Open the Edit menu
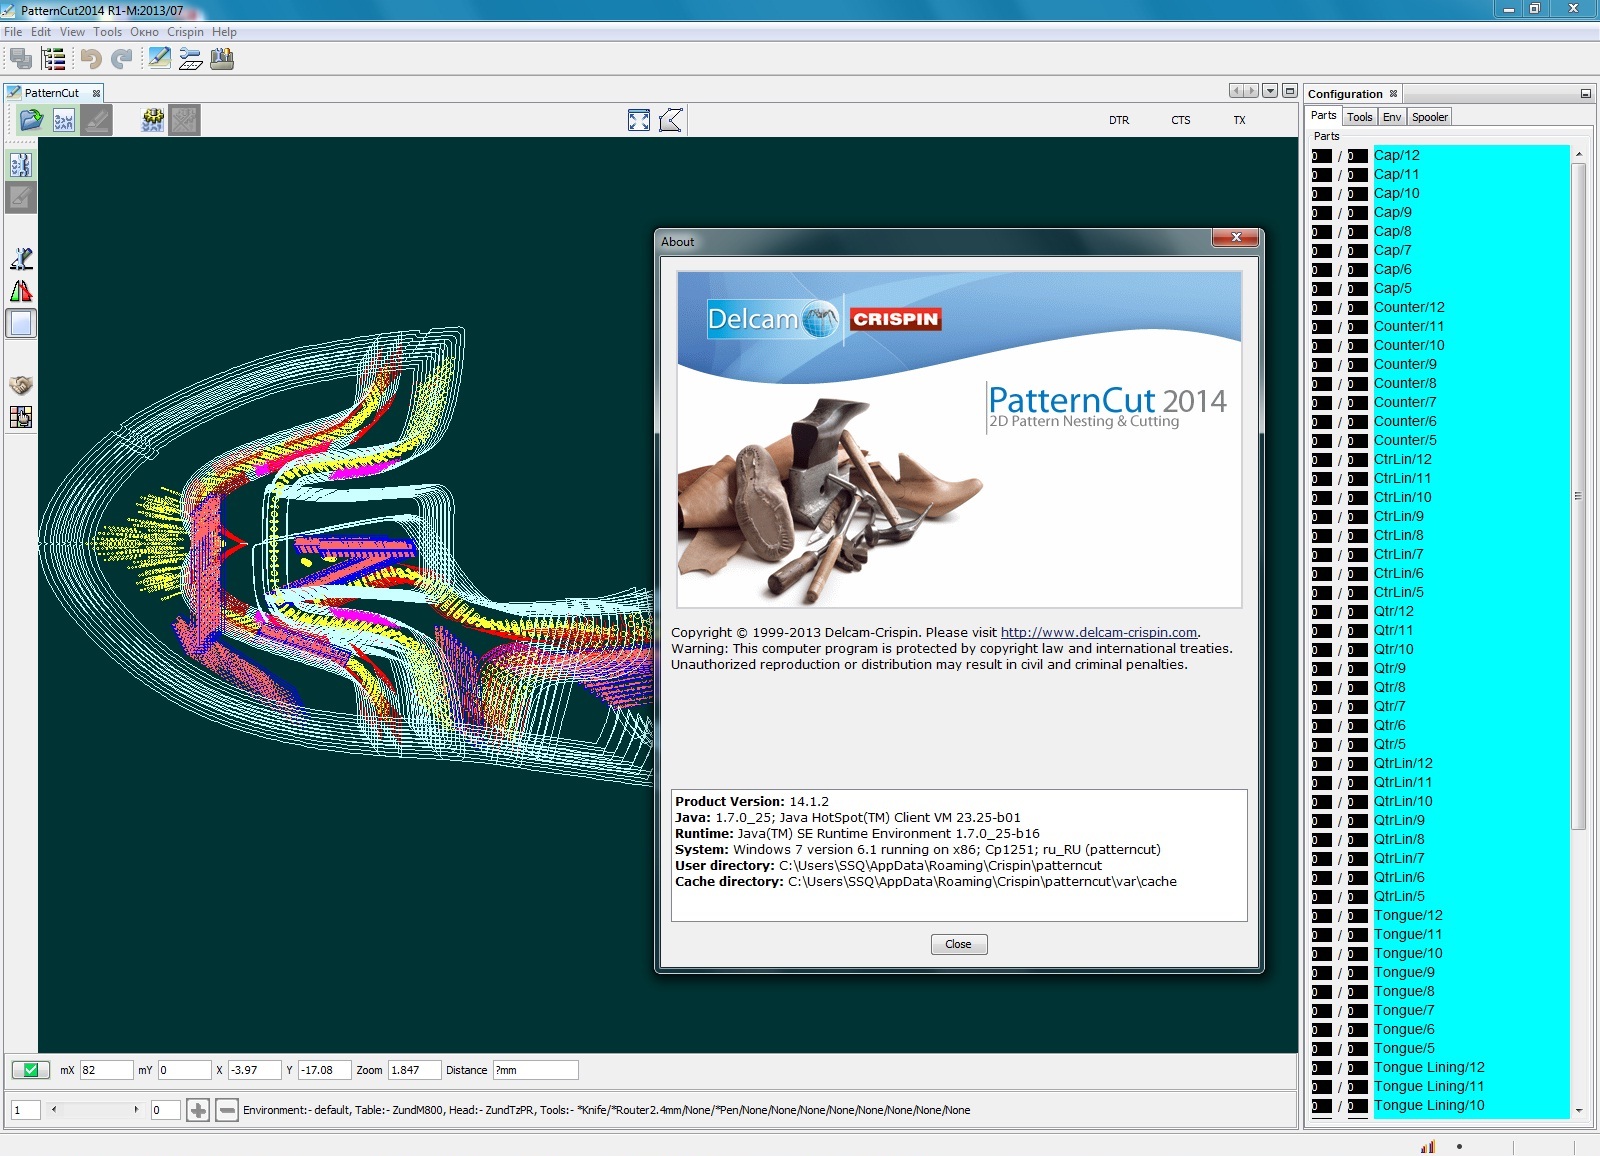 click(41, 32)
